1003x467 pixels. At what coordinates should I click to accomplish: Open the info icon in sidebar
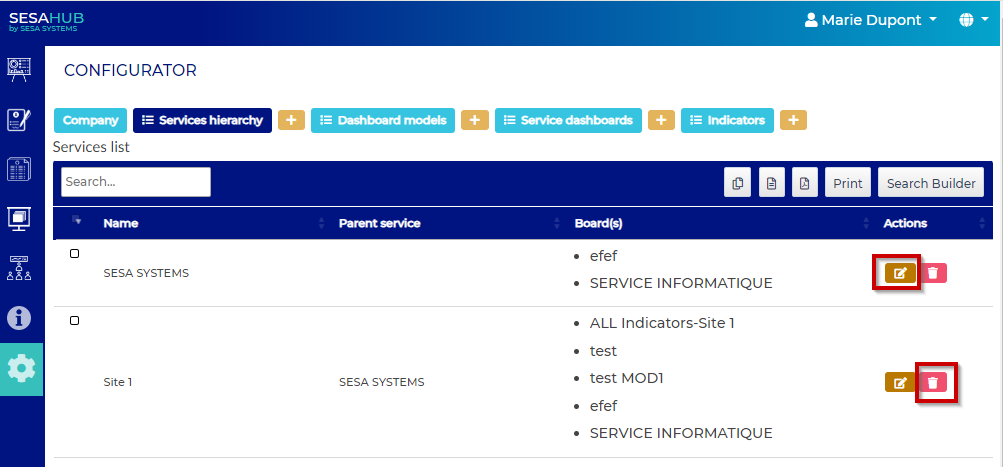20,318
